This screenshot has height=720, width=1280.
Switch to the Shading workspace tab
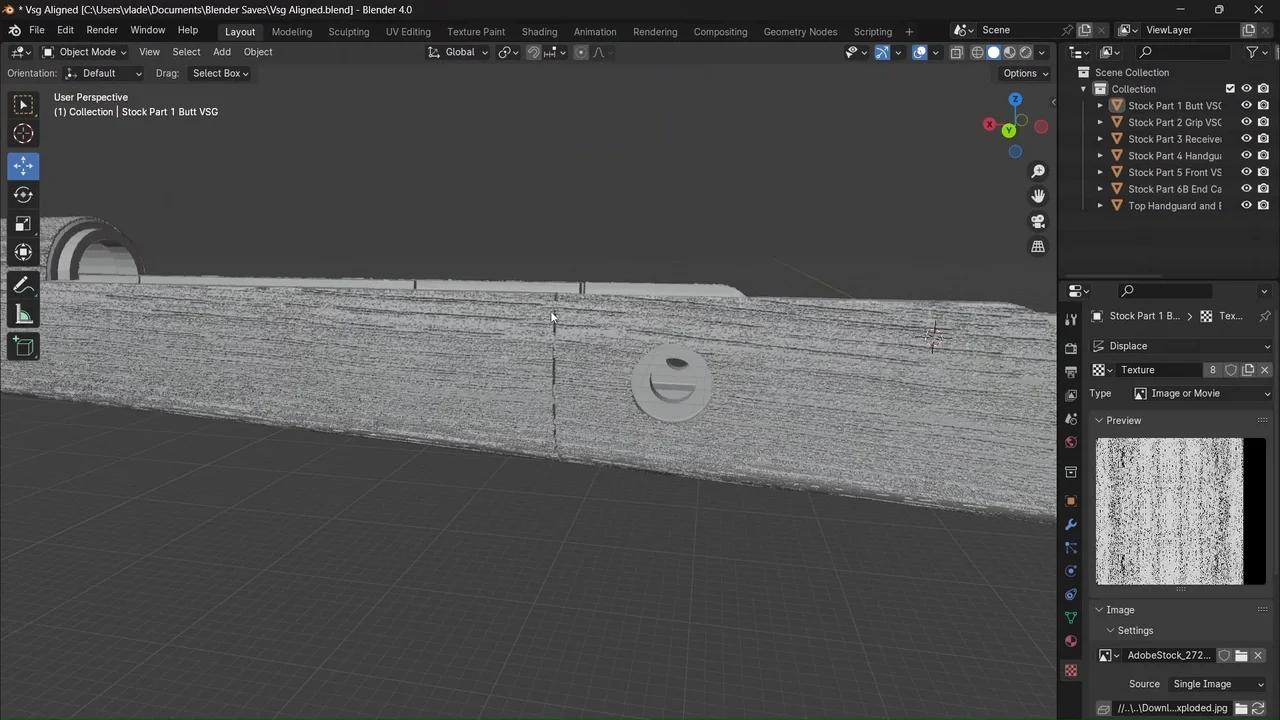coord(539,31)
